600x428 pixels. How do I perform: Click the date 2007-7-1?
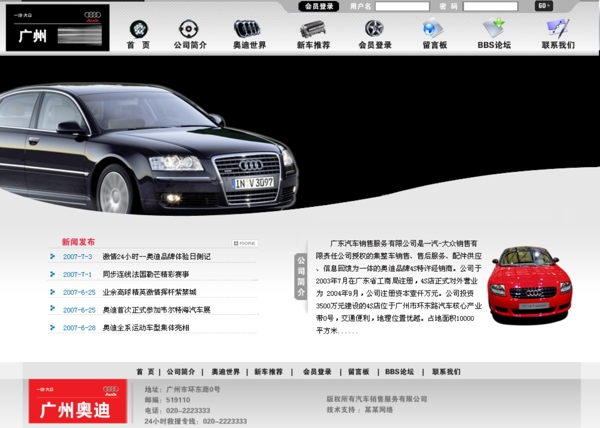click(78, 274)
